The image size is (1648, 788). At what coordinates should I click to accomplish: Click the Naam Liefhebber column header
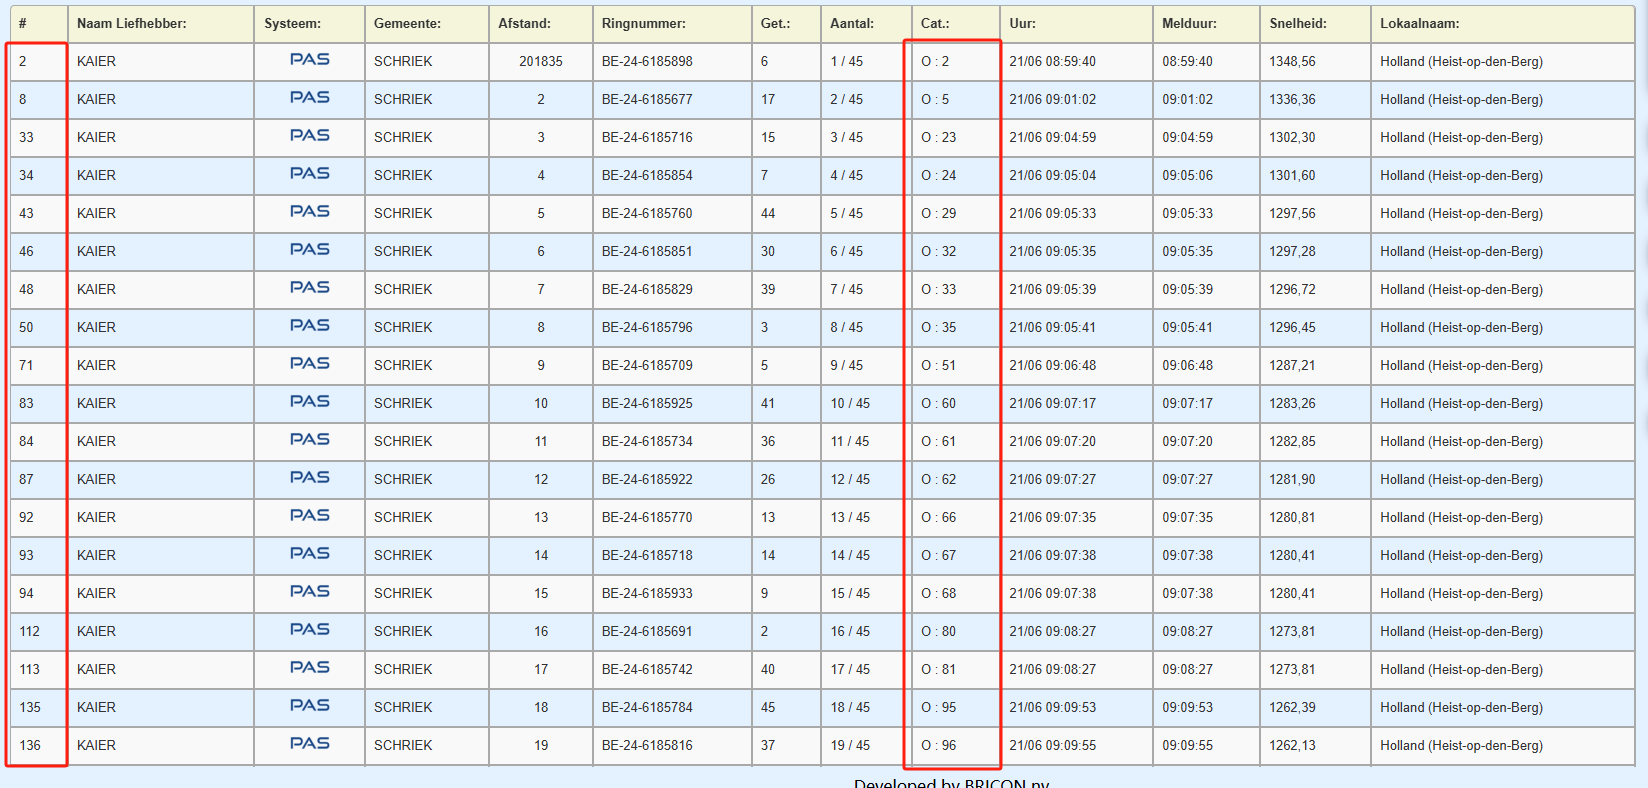pos(131,23)
